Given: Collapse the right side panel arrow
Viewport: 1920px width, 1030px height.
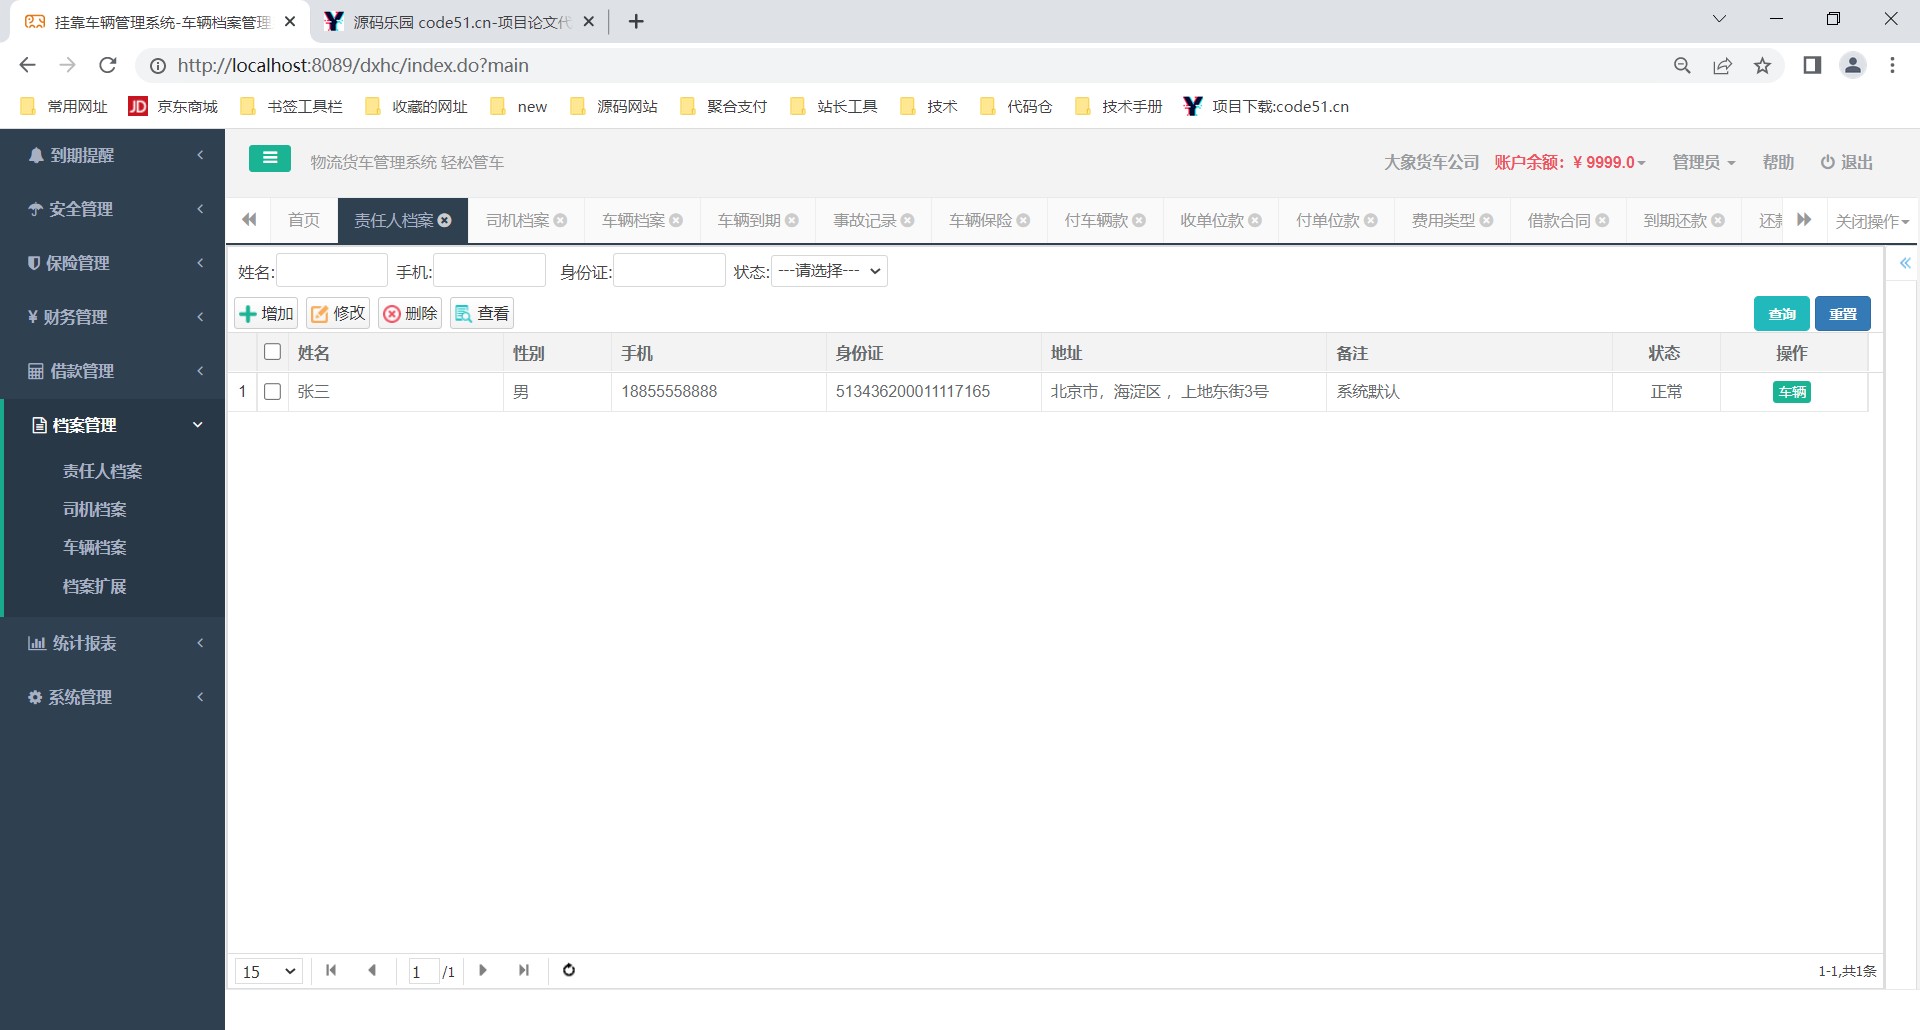Looking at the screenshot, I should click(x=1905, y=263).
